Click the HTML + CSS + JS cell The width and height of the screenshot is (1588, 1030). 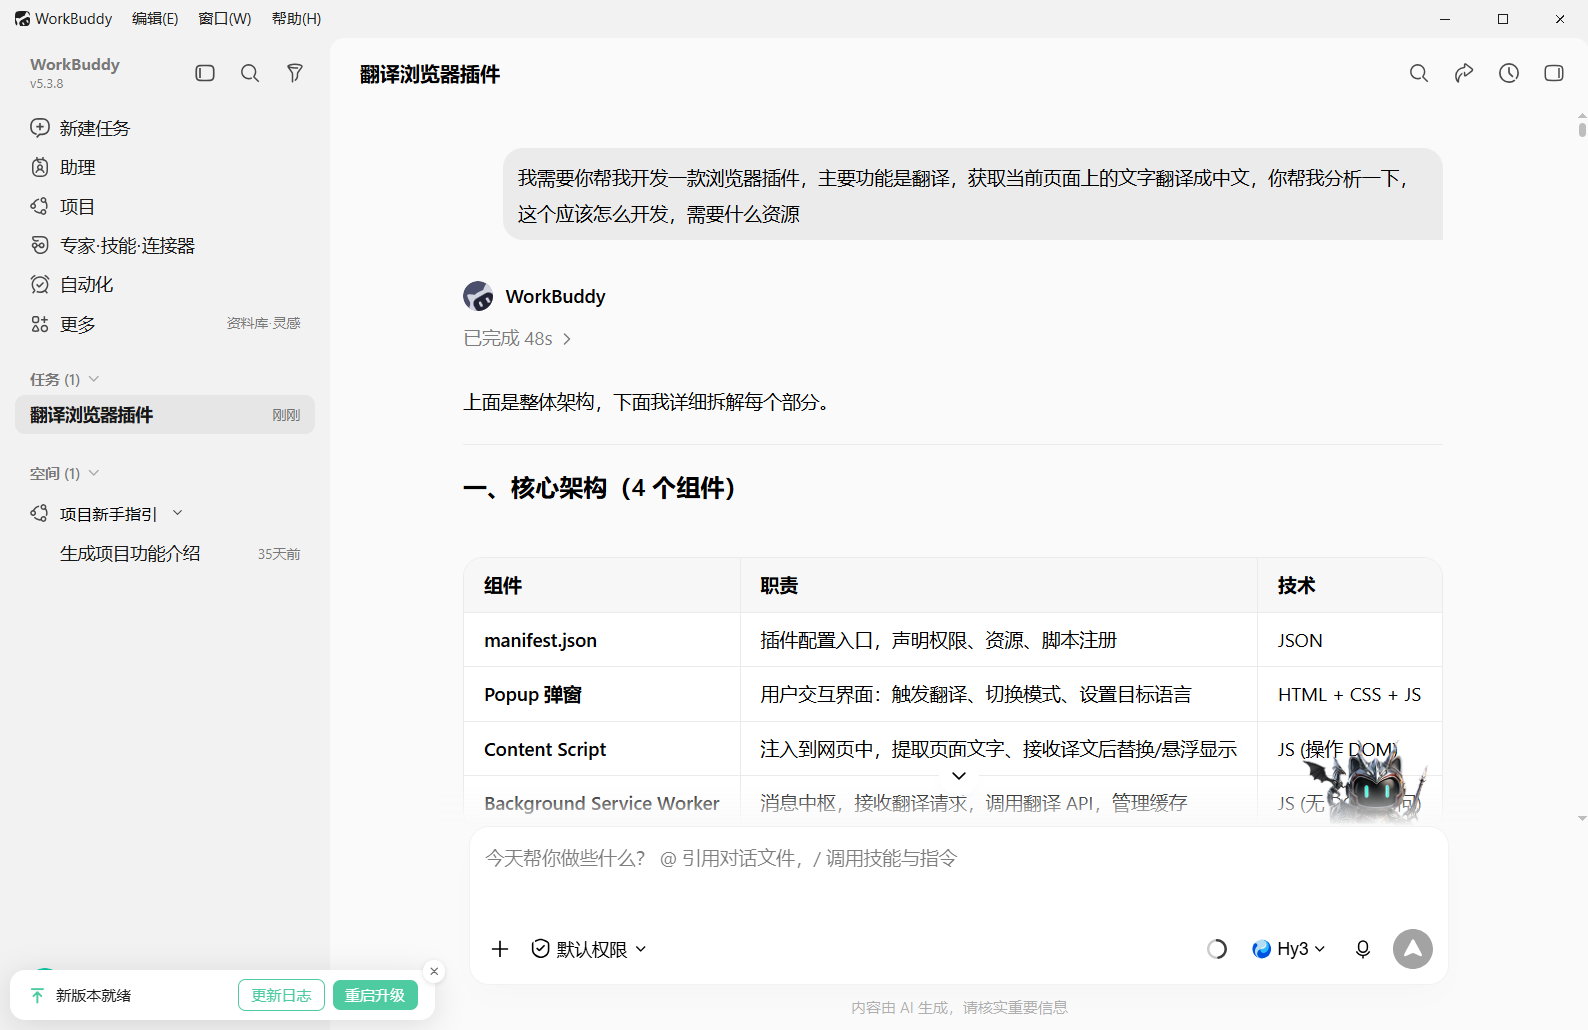tap(1350, 694)
